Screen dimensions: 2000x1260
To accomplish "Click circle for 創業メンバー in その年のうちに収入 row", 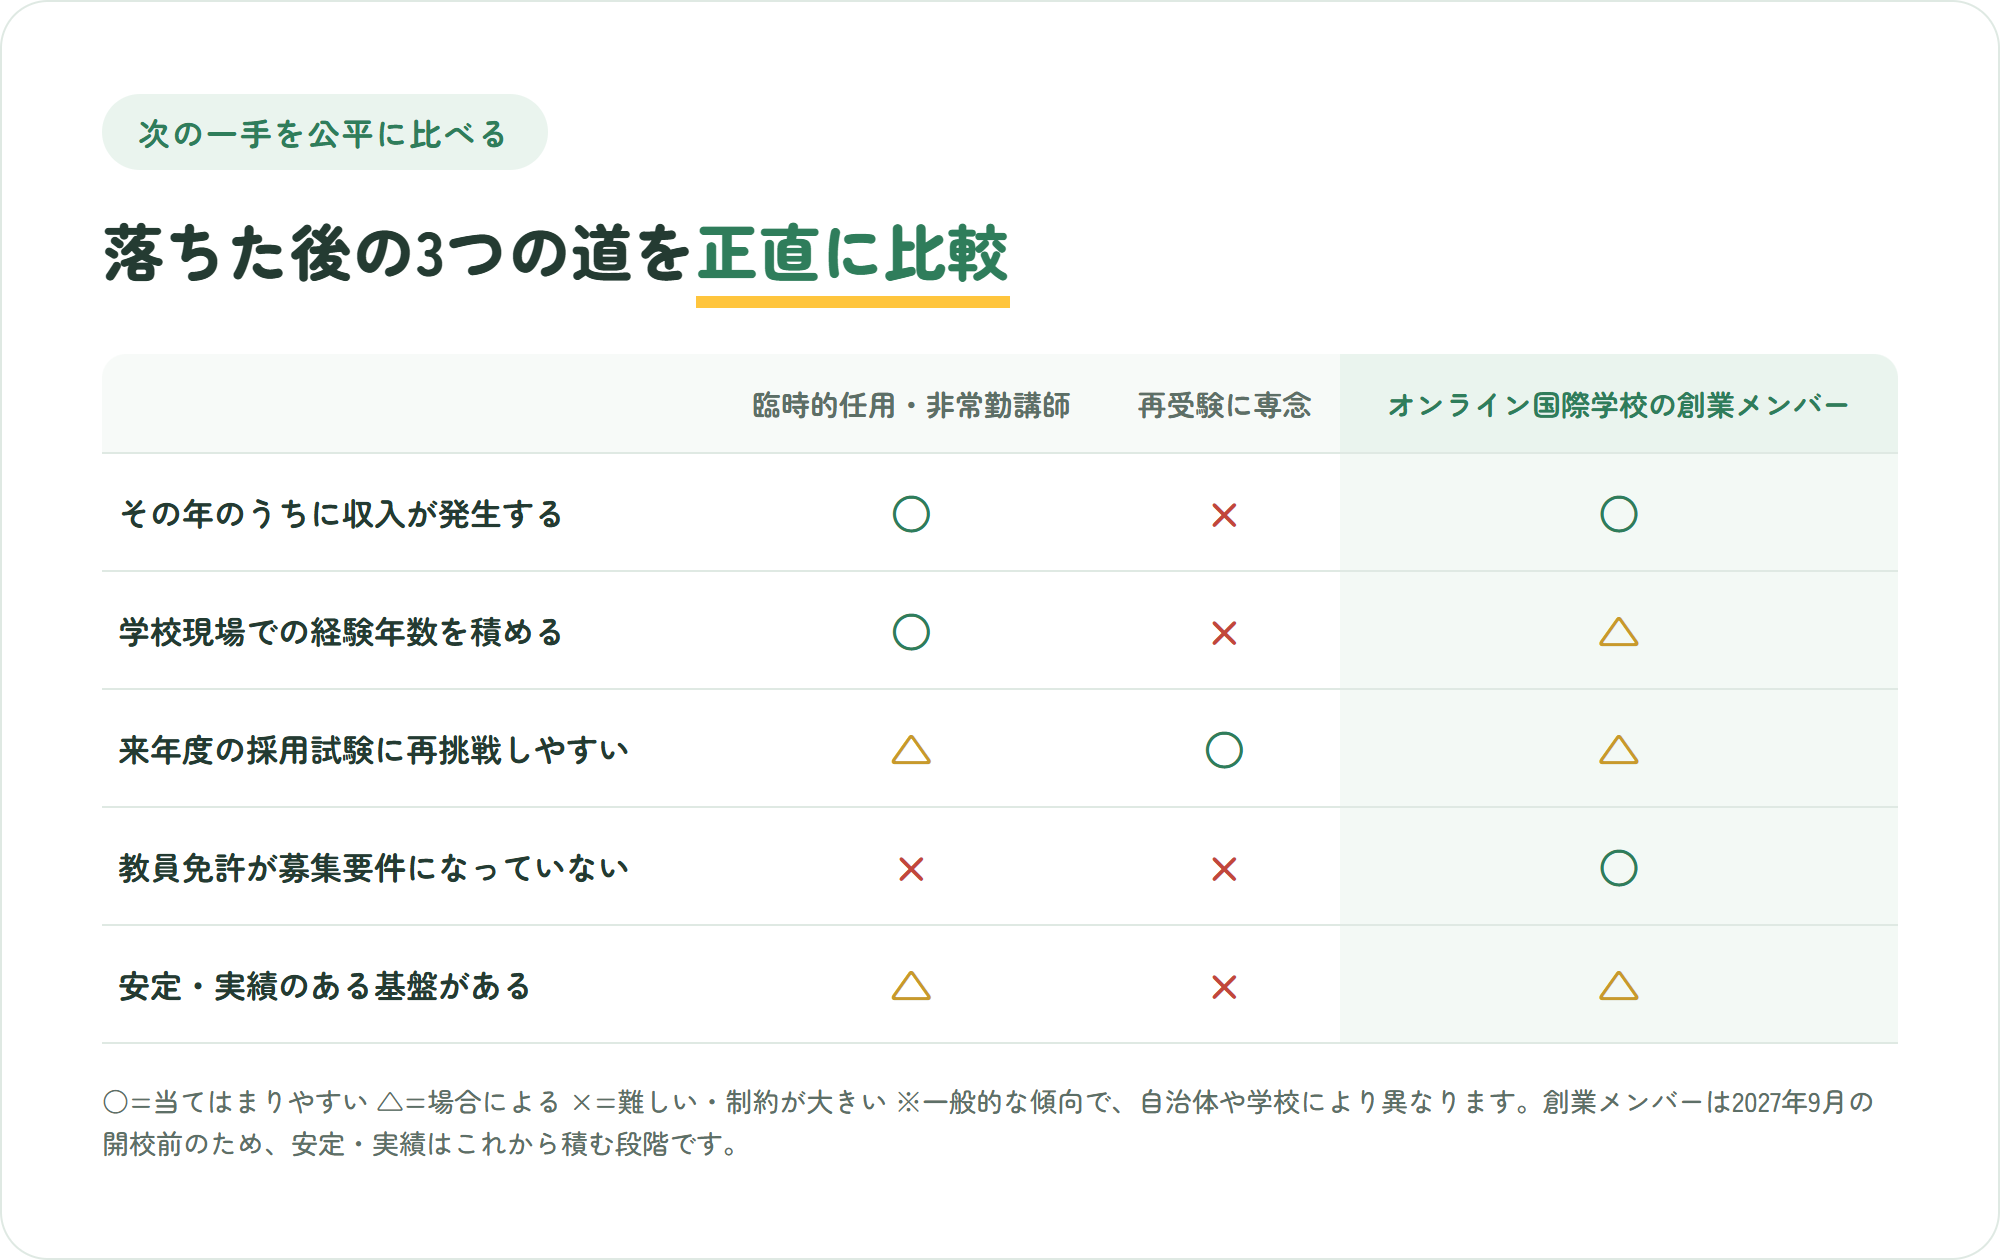I will [x=1618, y=514].
